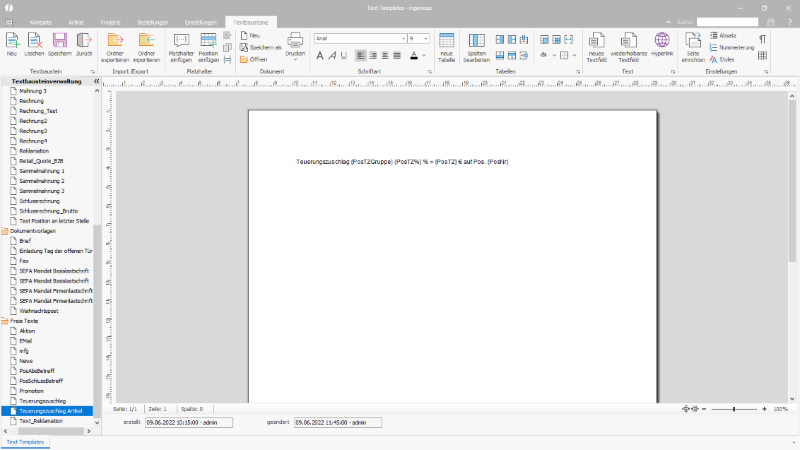Toggle bold formatting
The image size is (800, 450).
click(x=320, y=56)
